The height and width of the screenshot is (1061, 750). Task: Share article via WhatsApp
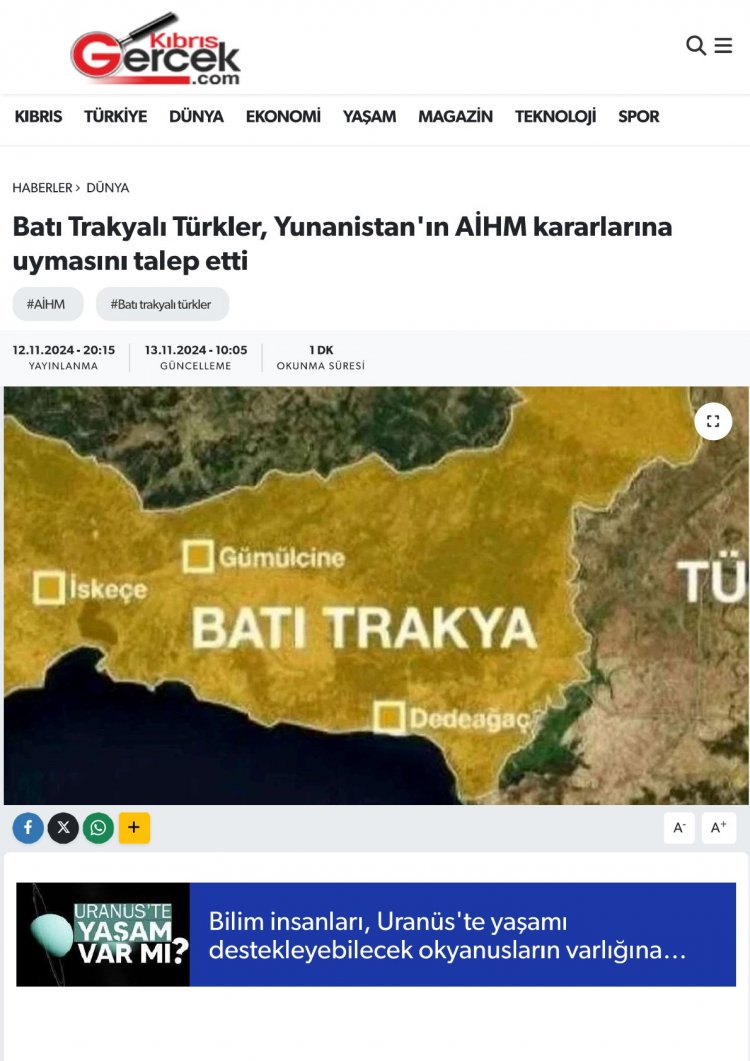pos(99,828)
